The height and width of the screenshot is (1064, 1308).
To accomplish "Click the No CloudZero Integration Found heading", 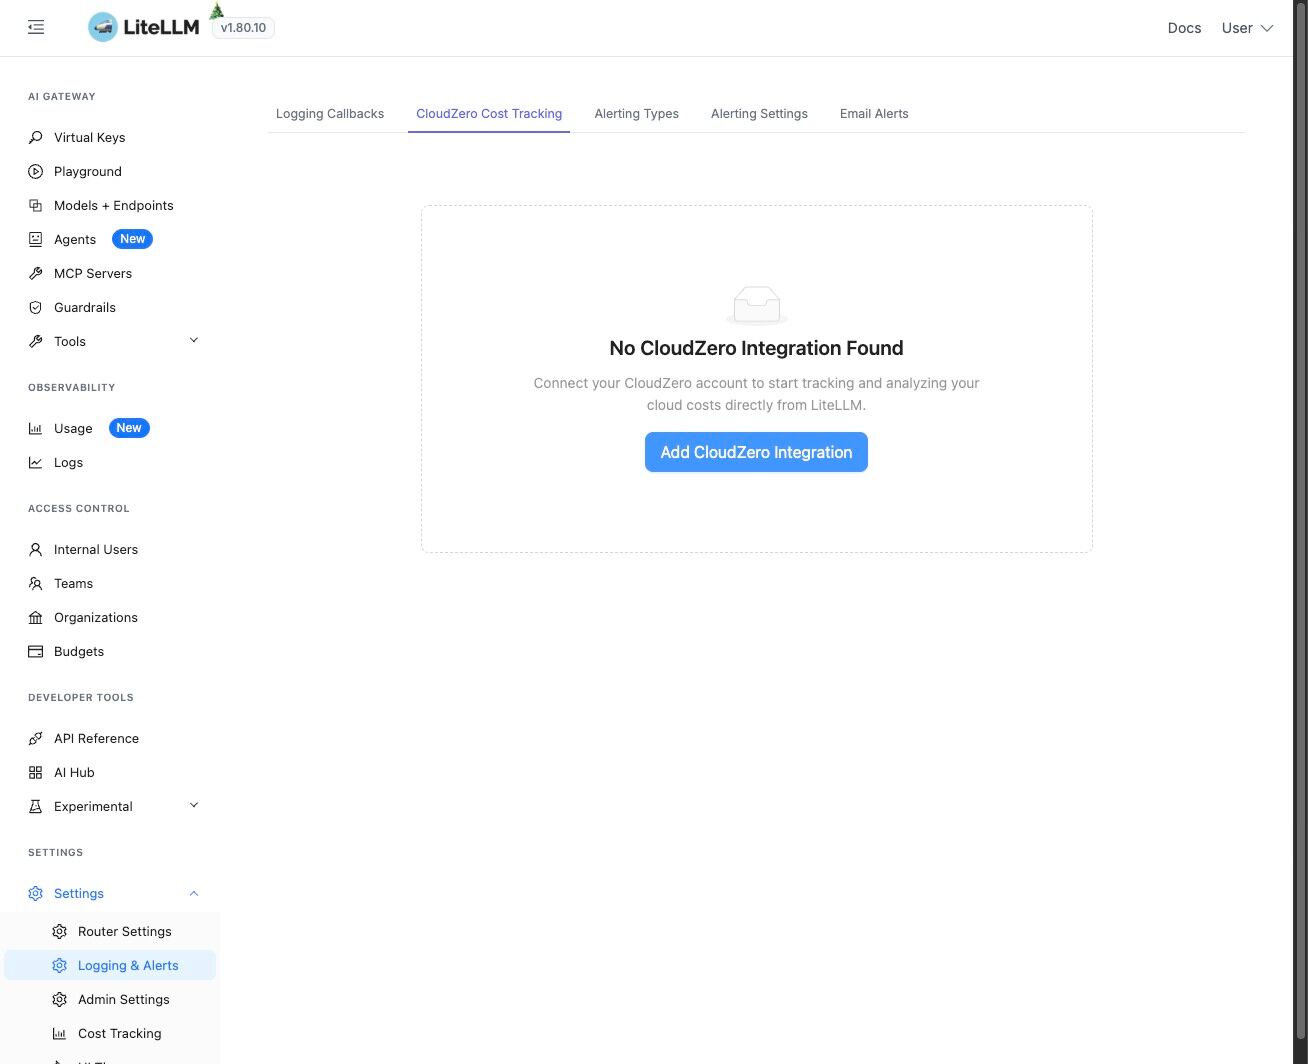I will (756, 348).
